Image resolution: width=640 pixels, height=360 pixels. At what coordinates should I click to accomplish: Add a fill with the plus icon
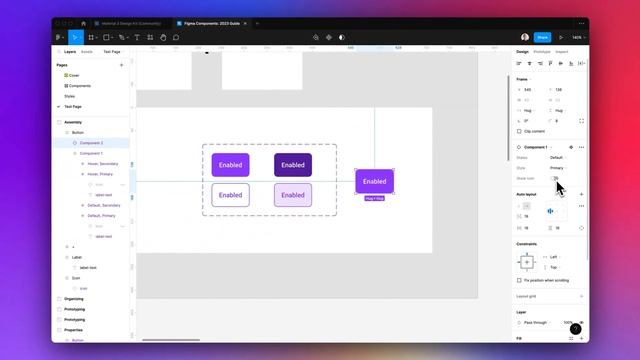click(x=581, y=338)
